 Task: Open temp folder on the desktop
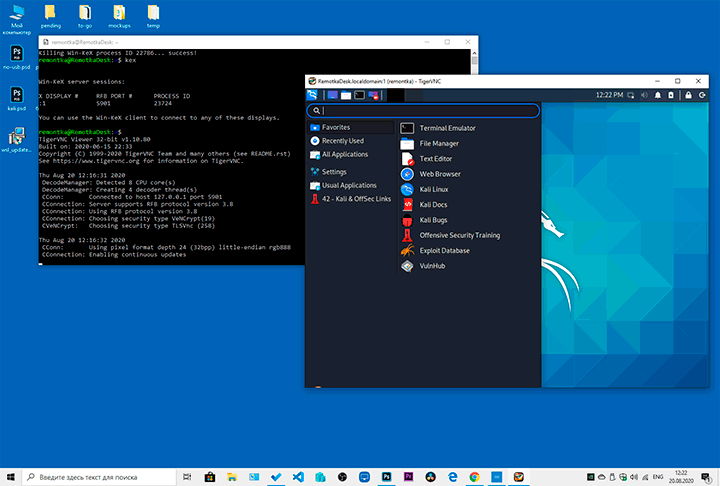coord(153,17)
